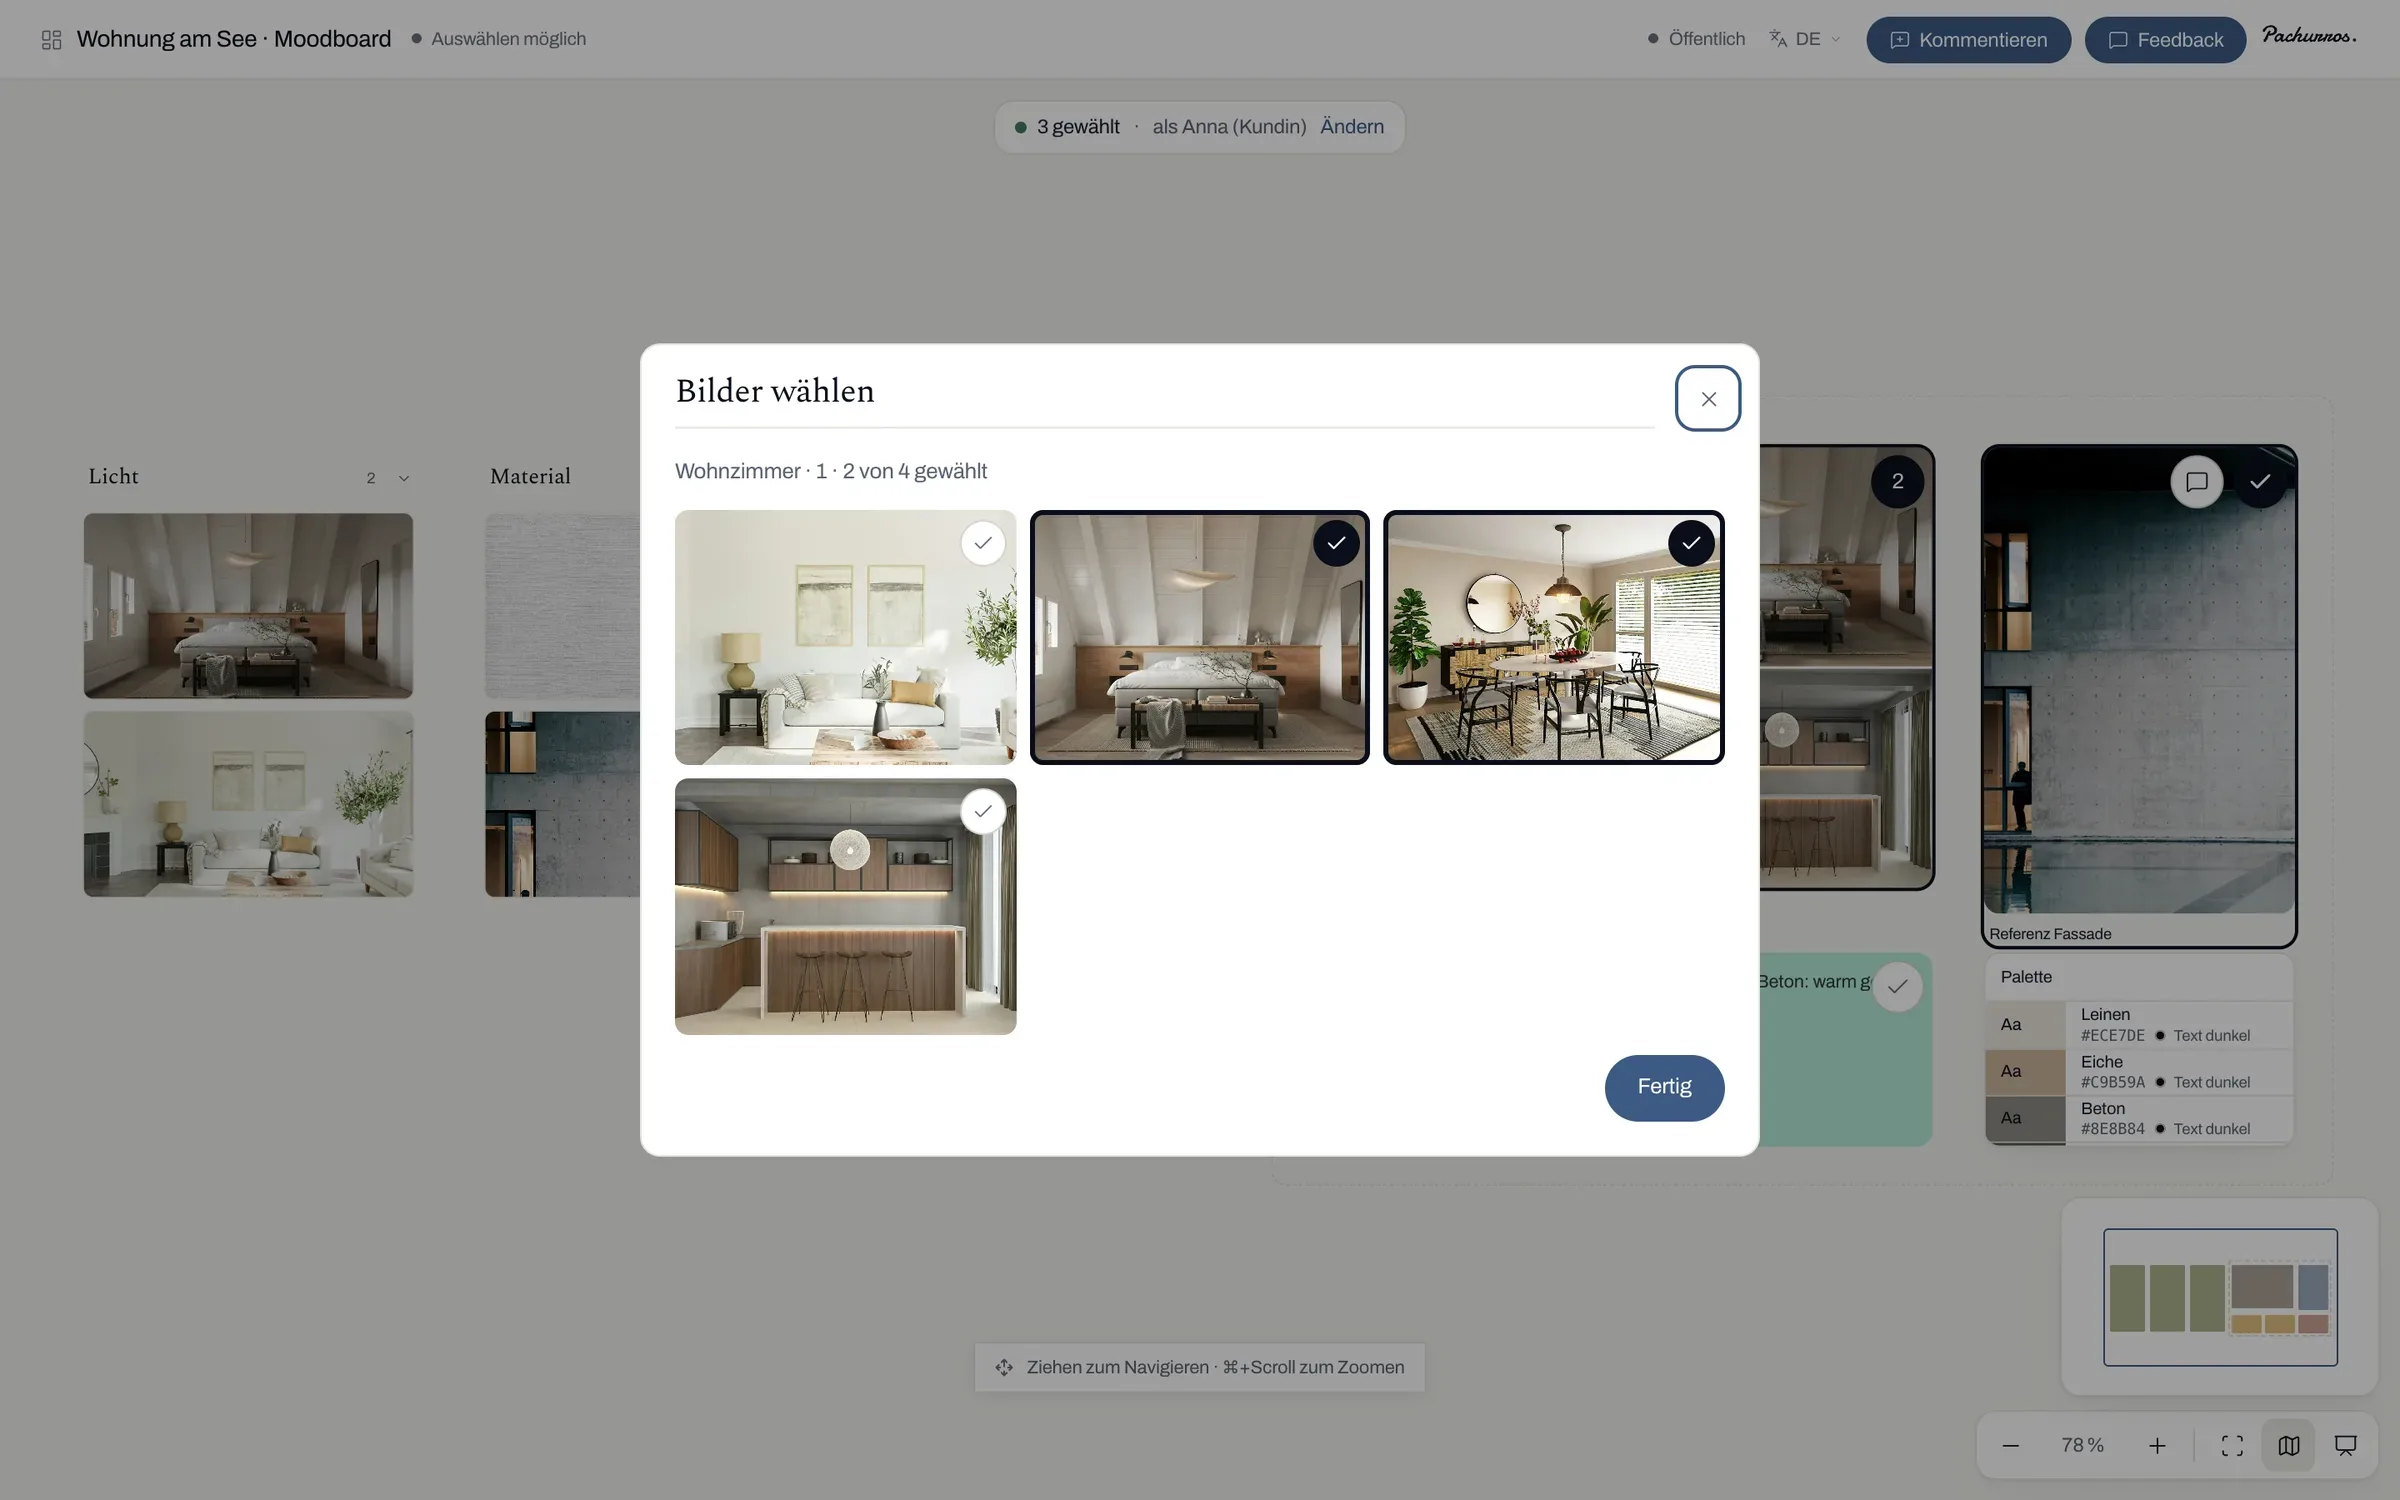
Task: Open the DE language dropdown
Action: [x=1805, y=39]
